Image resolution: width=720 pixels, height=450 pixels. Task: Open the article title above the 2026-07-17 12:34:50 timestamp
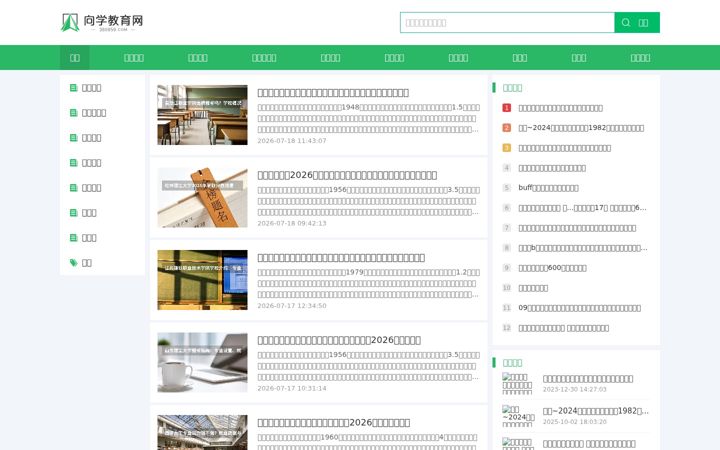[x=341, y=258]
